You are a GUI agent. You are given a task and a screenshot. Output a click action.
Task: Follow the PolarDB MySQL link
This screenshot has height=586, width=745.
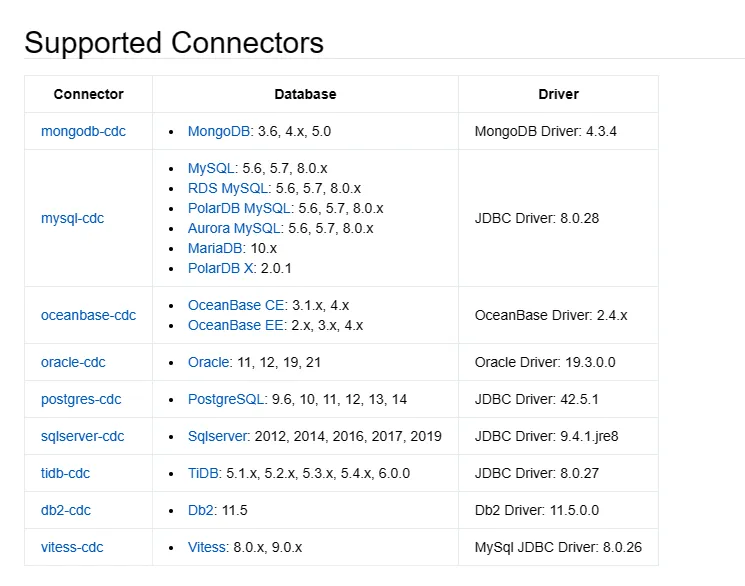(x=240, y=208)
